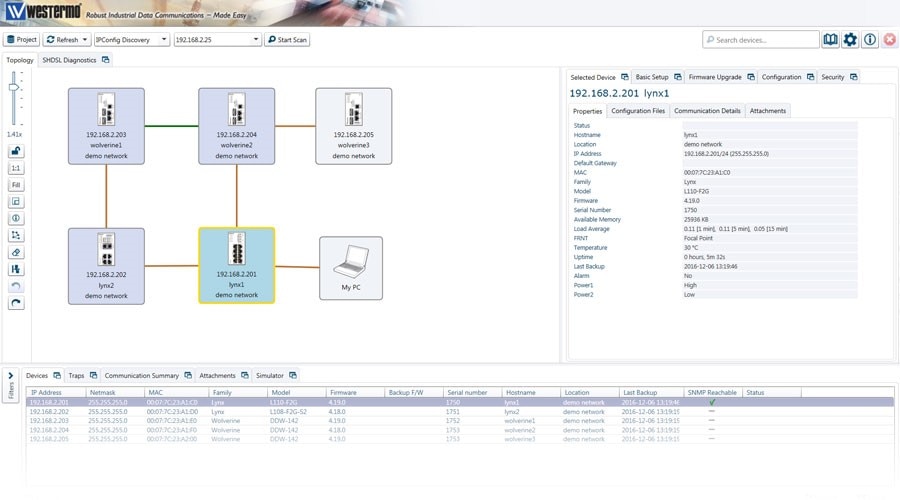
Task: Select the eraser icon in left toolbar
Action: pyautogui.click(x=15, y=253)
